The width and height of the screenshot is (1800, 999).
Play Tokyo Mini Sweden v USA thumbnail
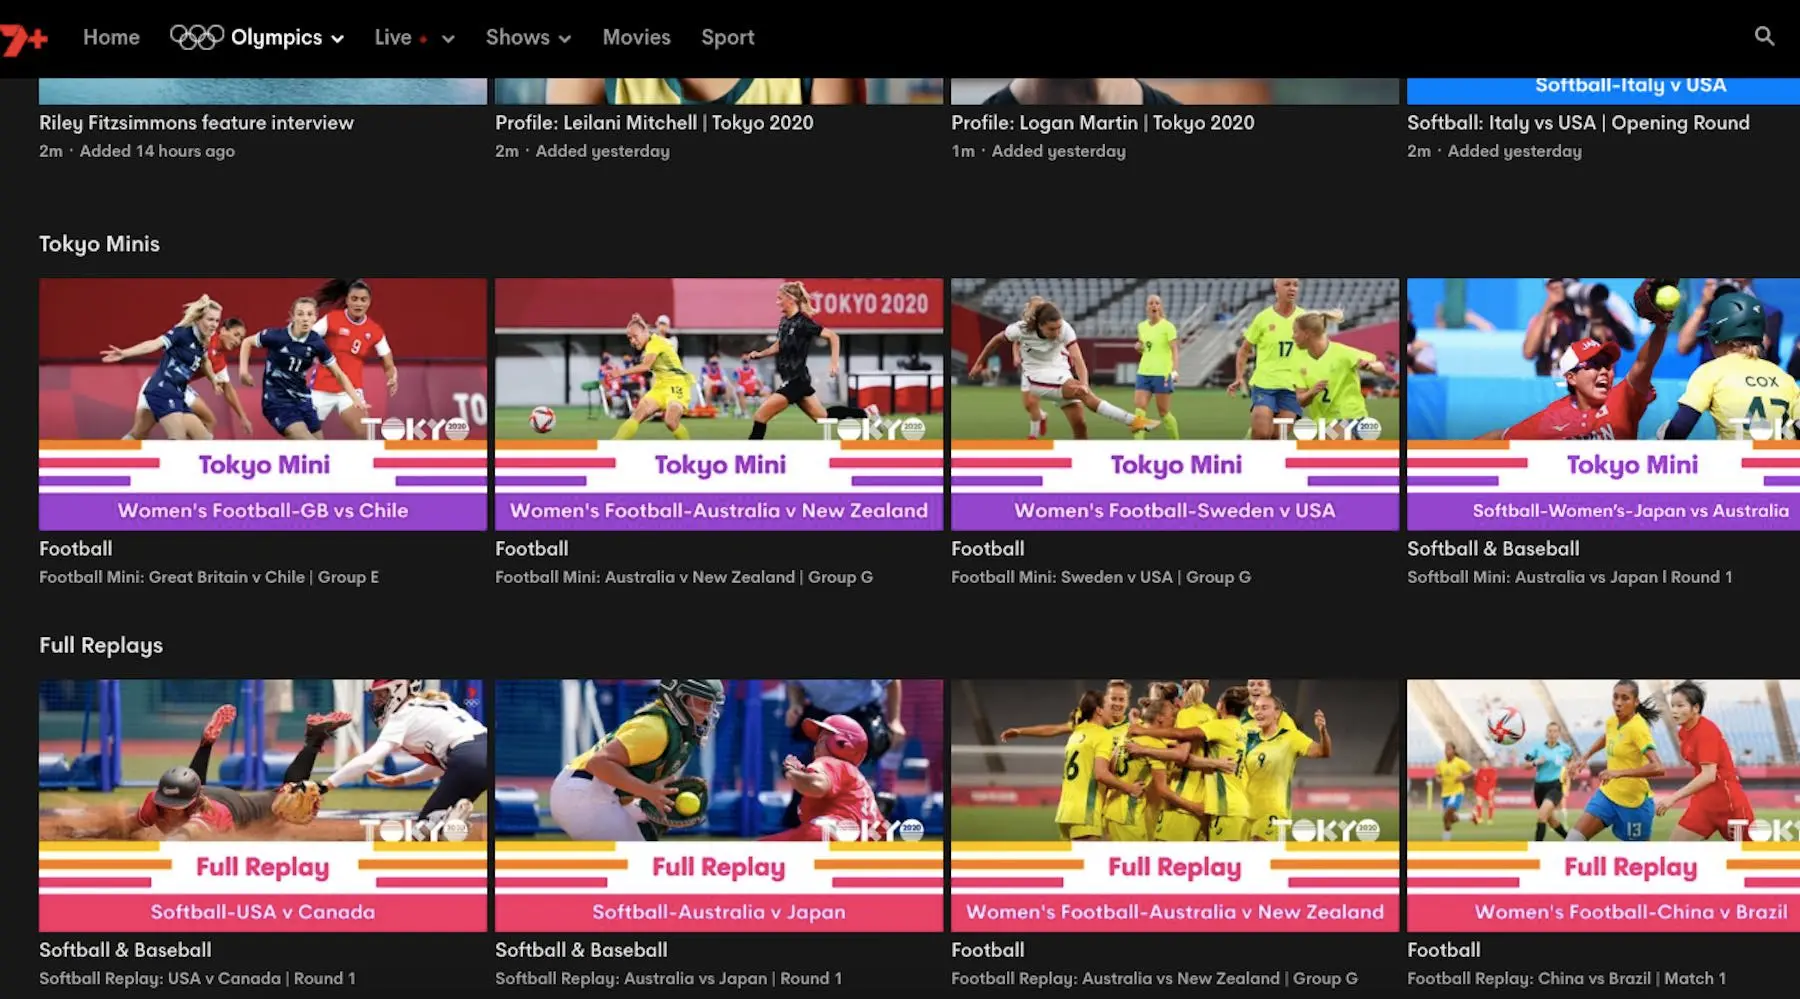[x=1175, y=403]
